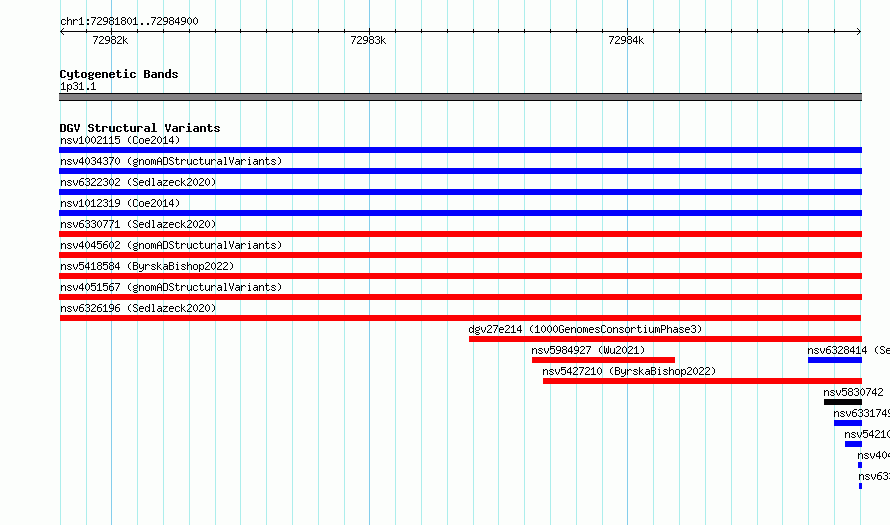Click the blue bar under the nsv633174 label
Image resolution: width=890 pixels, height=525 pixels.
pos(848,423)
